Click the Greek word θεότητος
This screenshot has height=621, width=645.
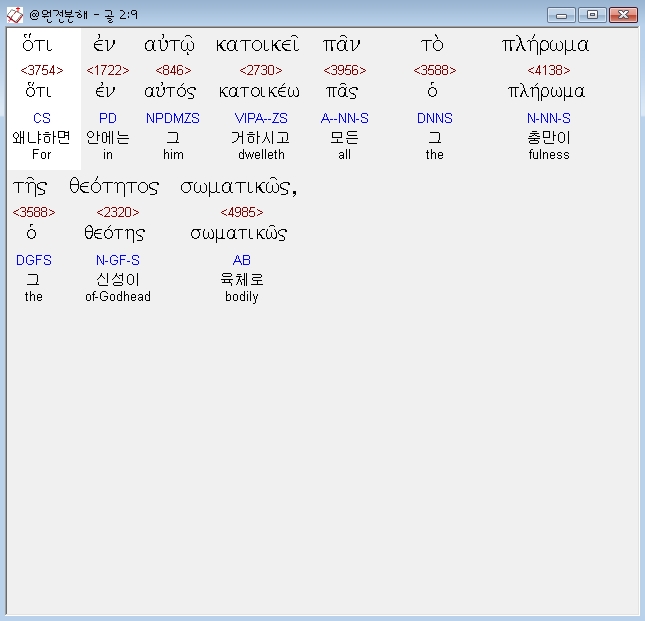tap(114, 187)
